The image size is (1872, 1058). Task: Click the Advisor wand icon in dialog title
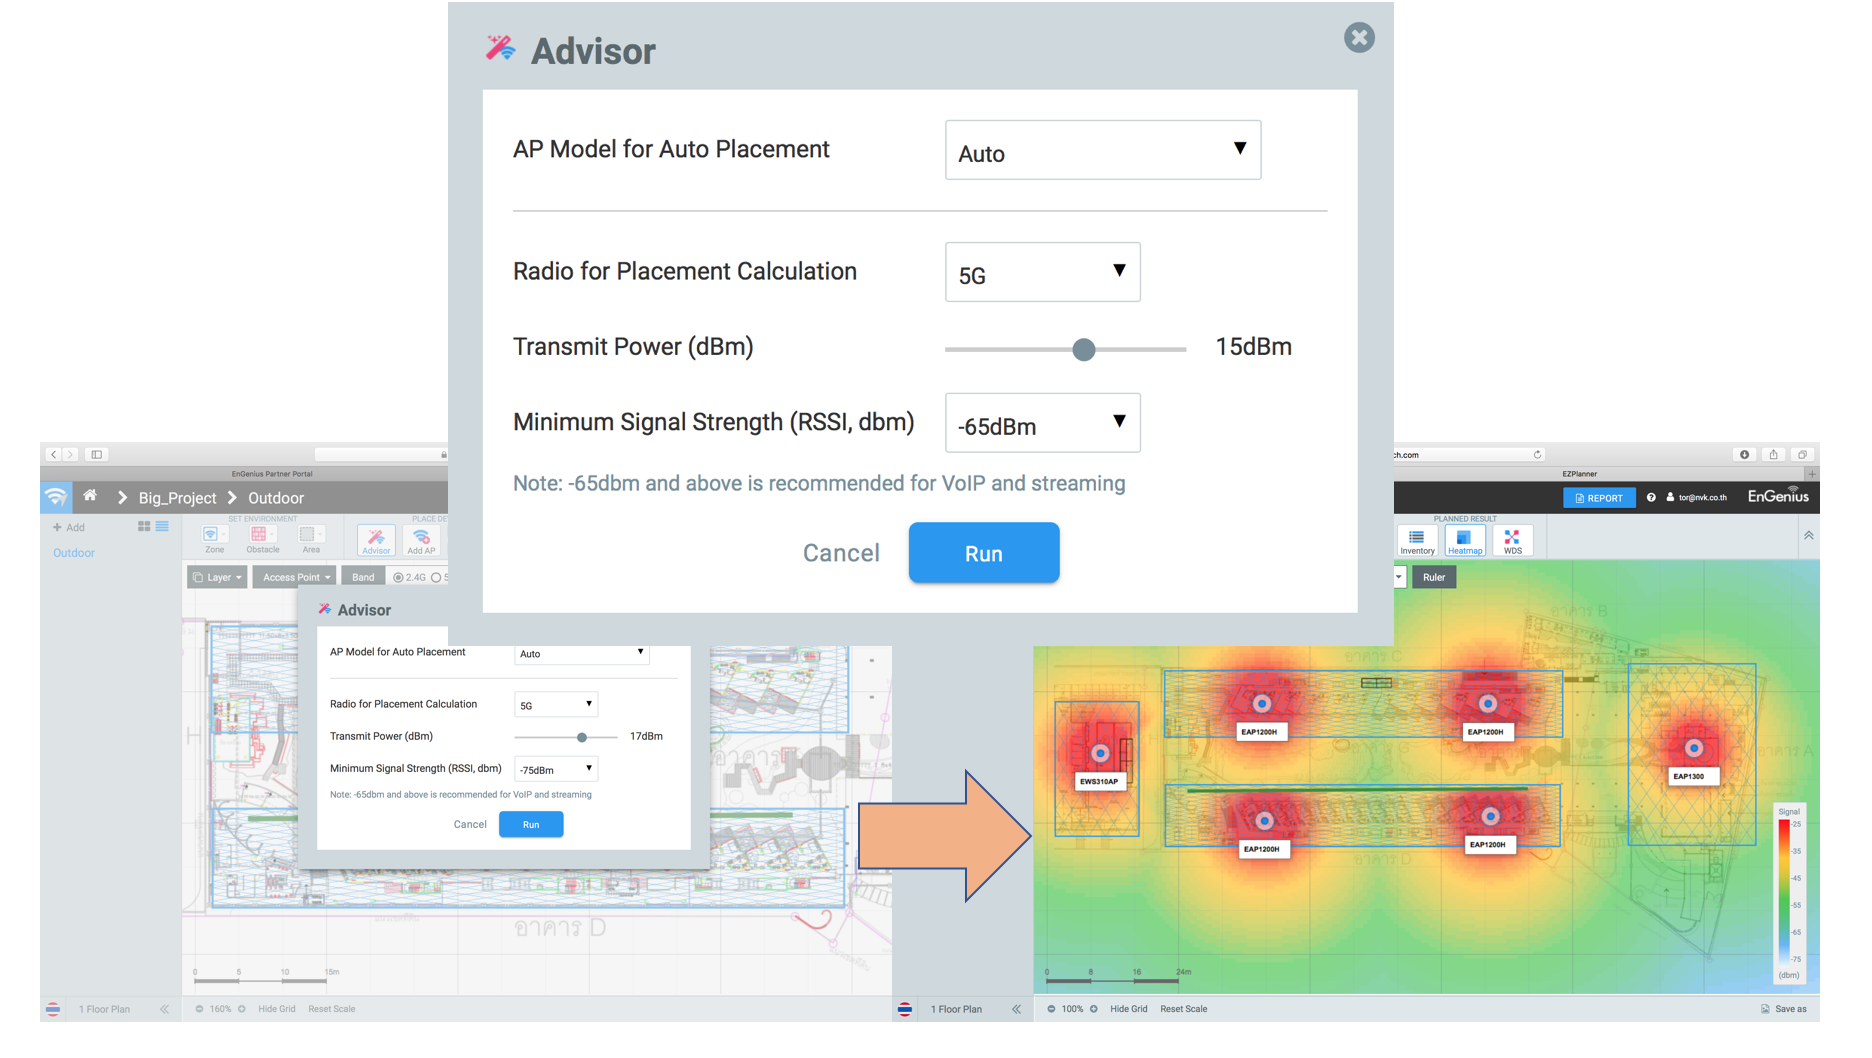[500, 48]
